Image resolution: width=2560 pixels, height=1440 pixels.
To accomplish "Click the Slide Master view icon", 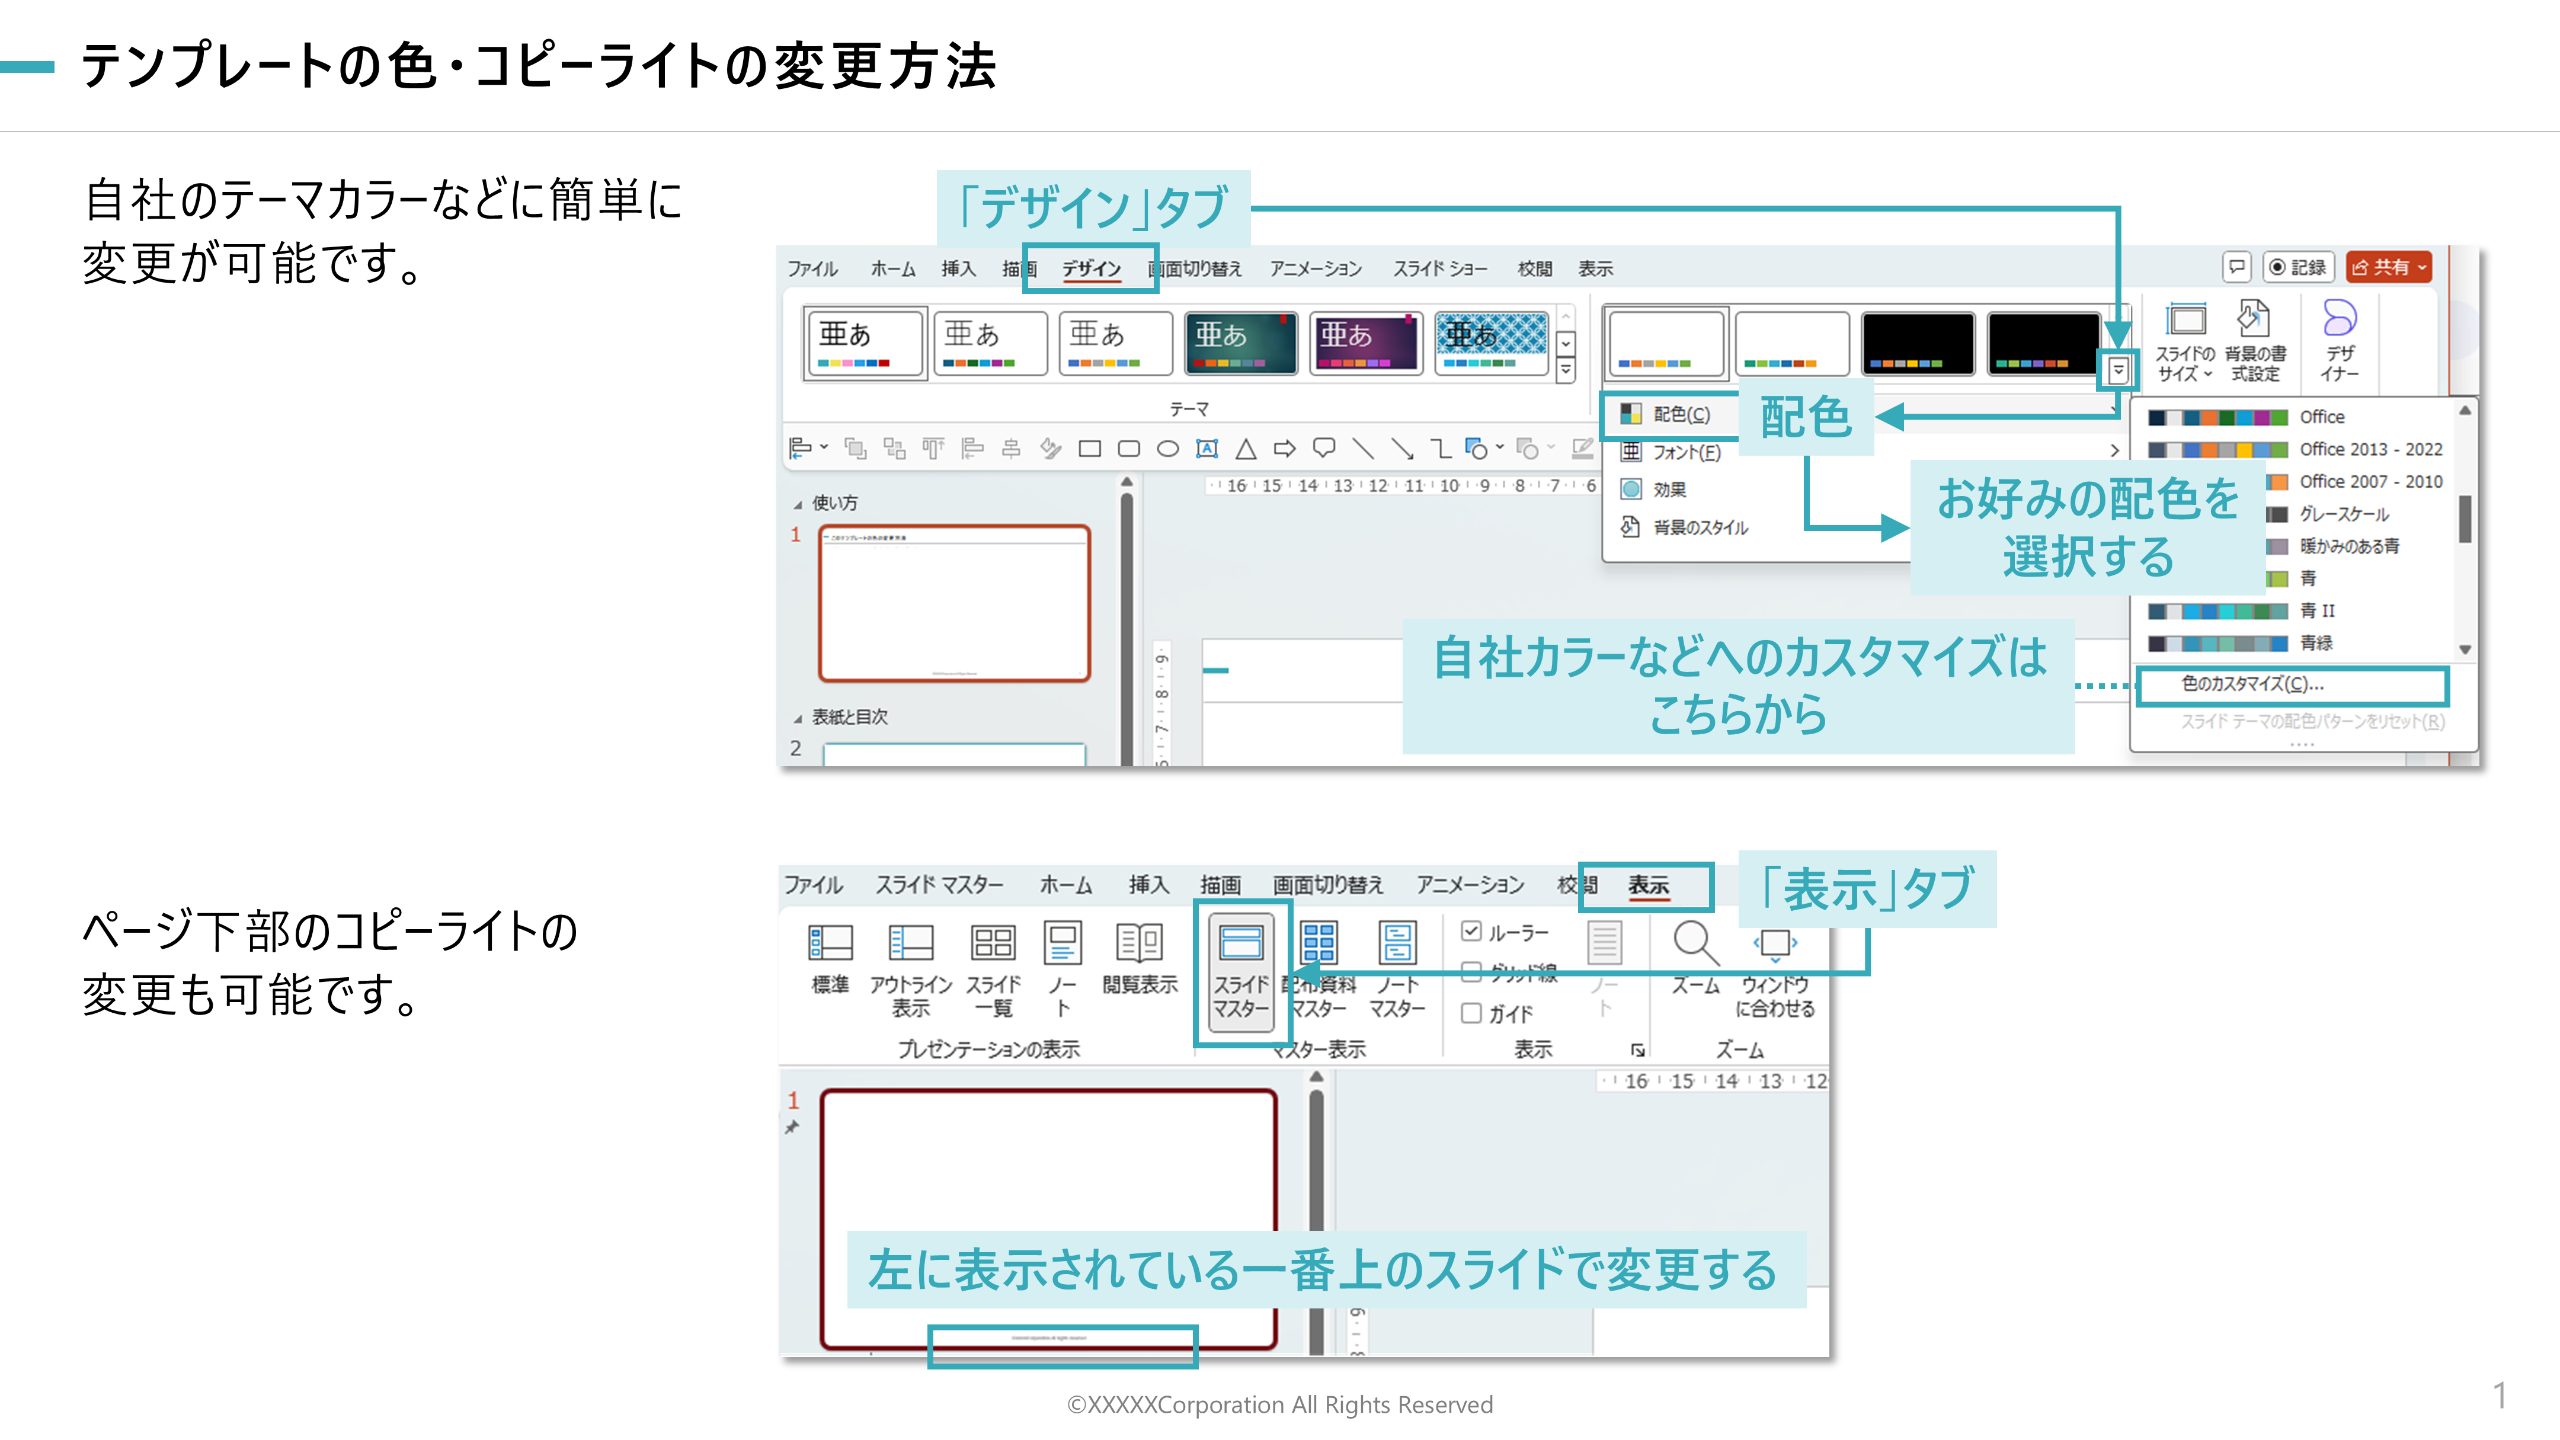I will pyautogui.click(x=1241, y=945).
